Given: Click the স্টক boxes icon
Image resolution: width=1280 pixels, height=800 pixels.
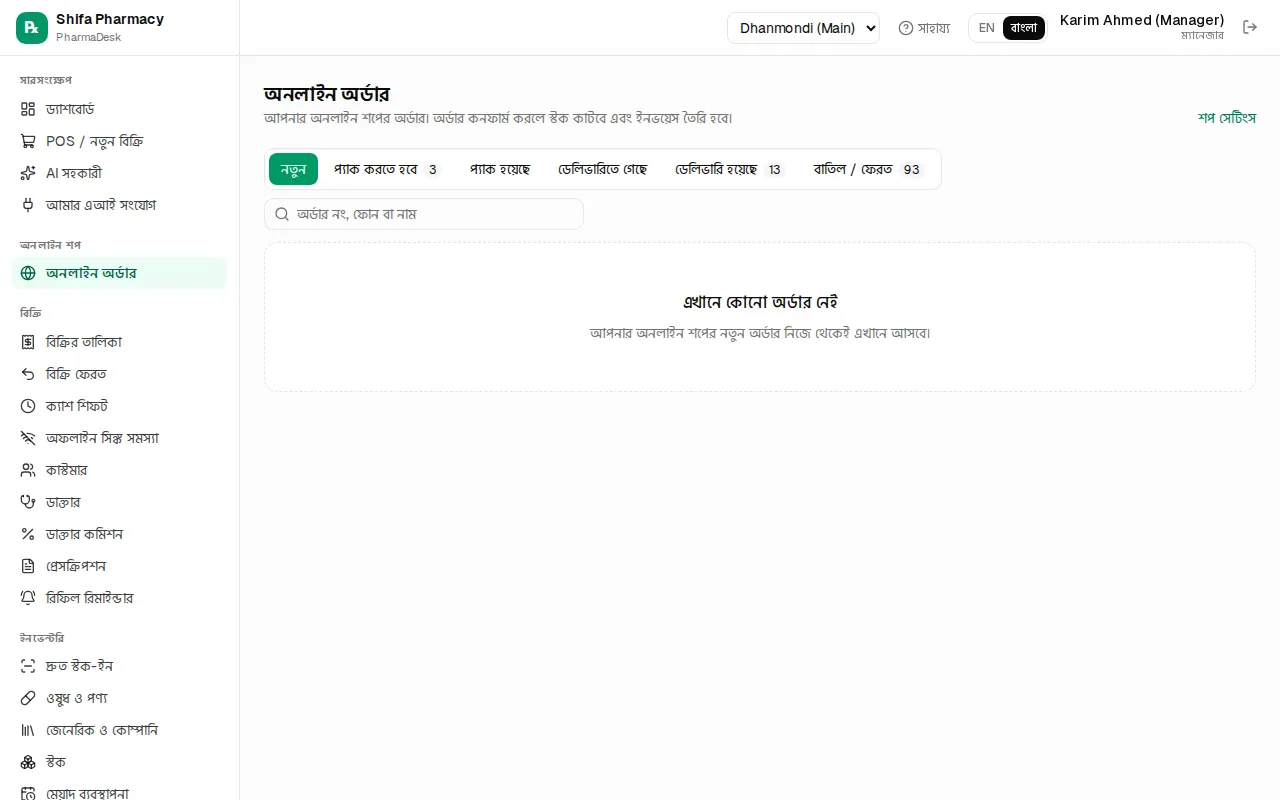Looking at the screenshot, I should [x=28, y=762].
